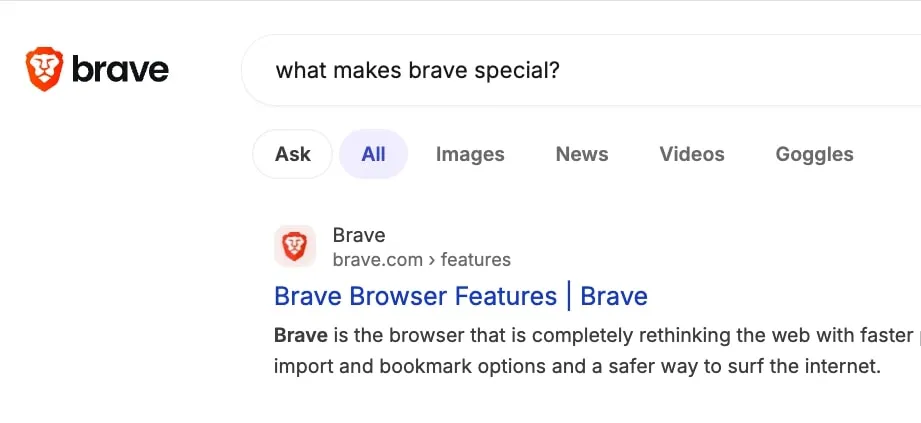
Task: Click the Brave site name above the URL
Action: pyautogui.click(x=359, y=235)
